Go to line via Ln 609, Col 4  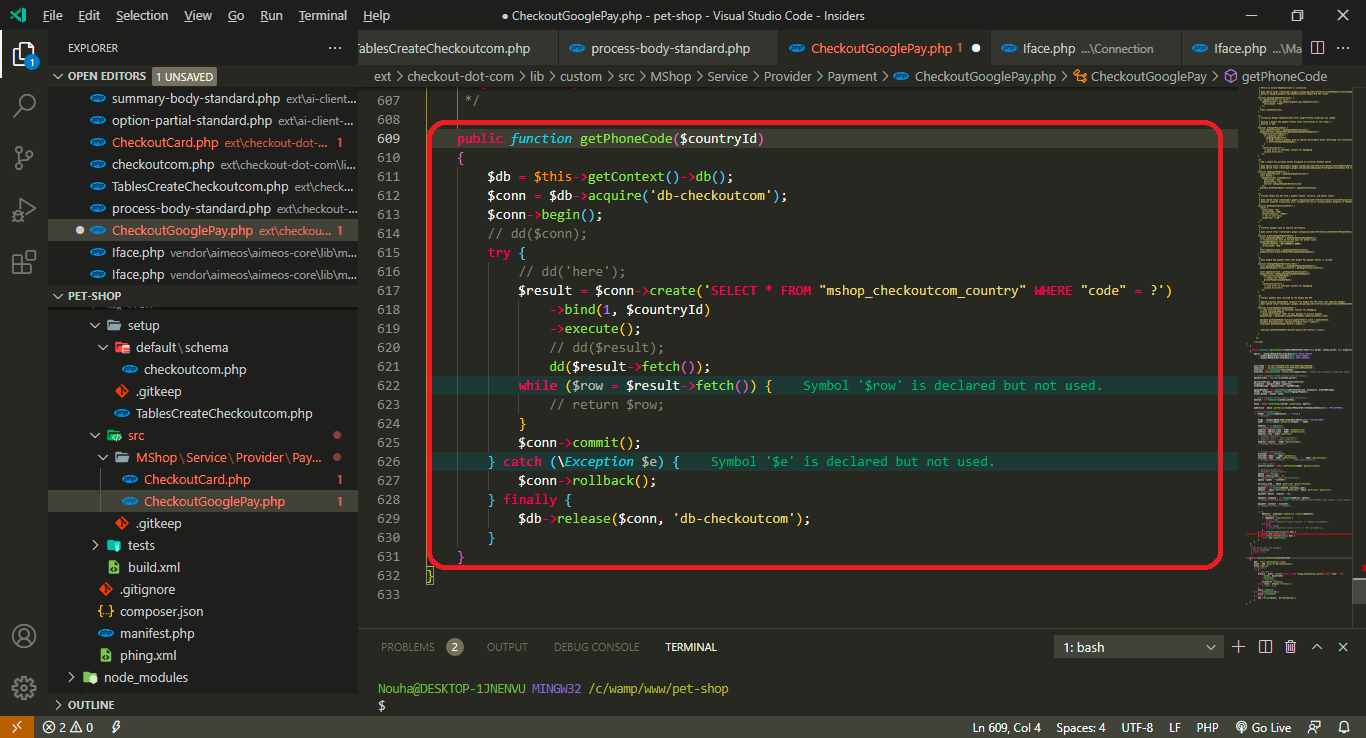[1007, 728]
